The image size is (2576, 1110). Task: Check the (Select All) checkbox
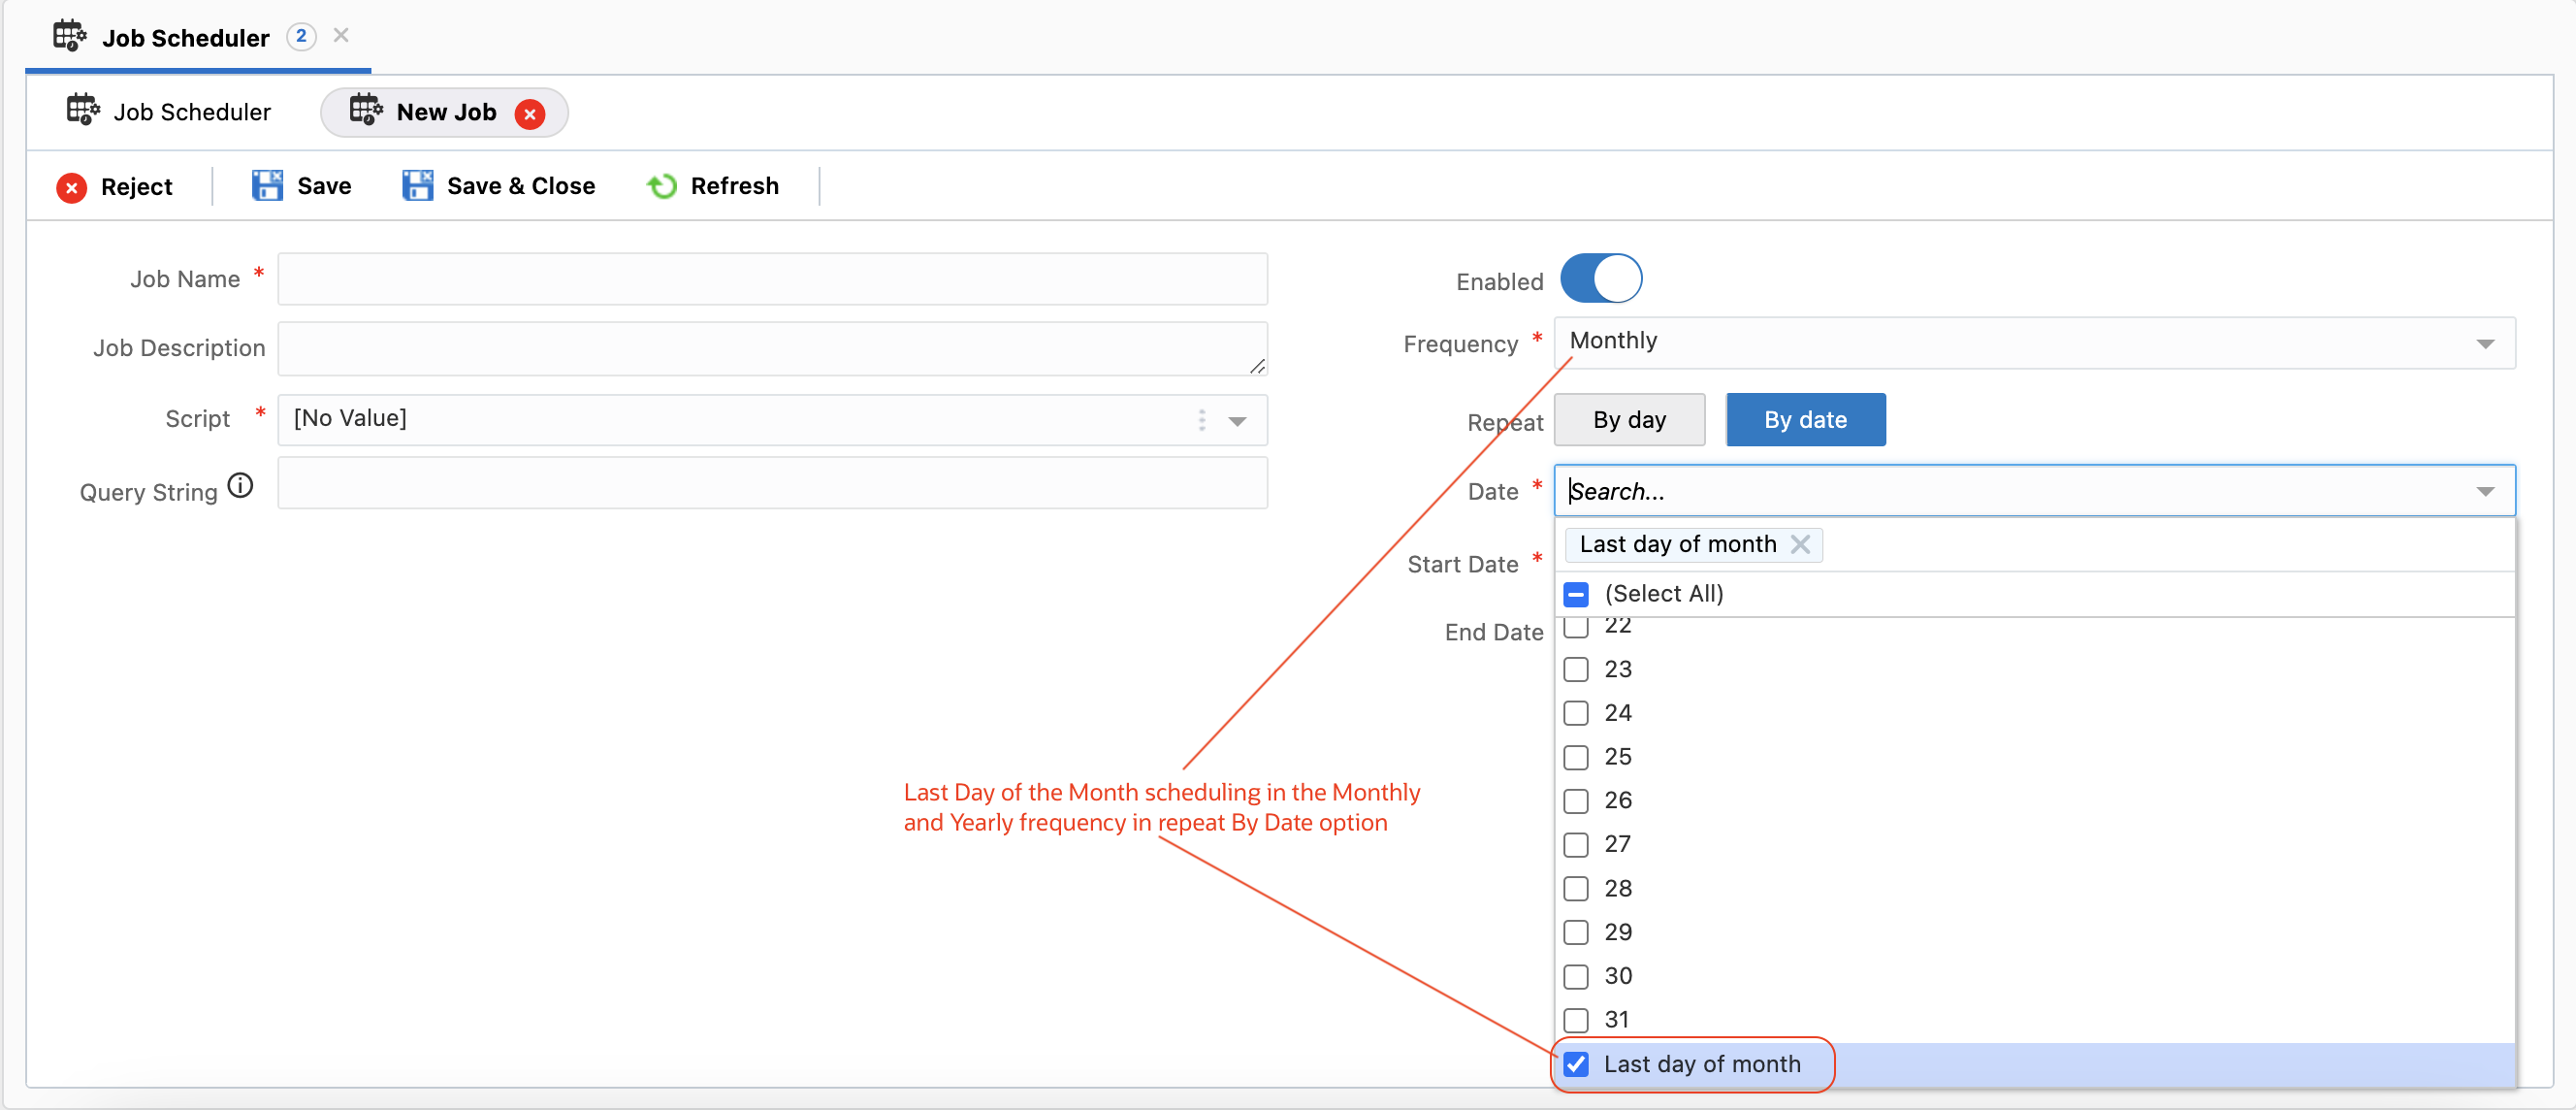point(1576,594)
